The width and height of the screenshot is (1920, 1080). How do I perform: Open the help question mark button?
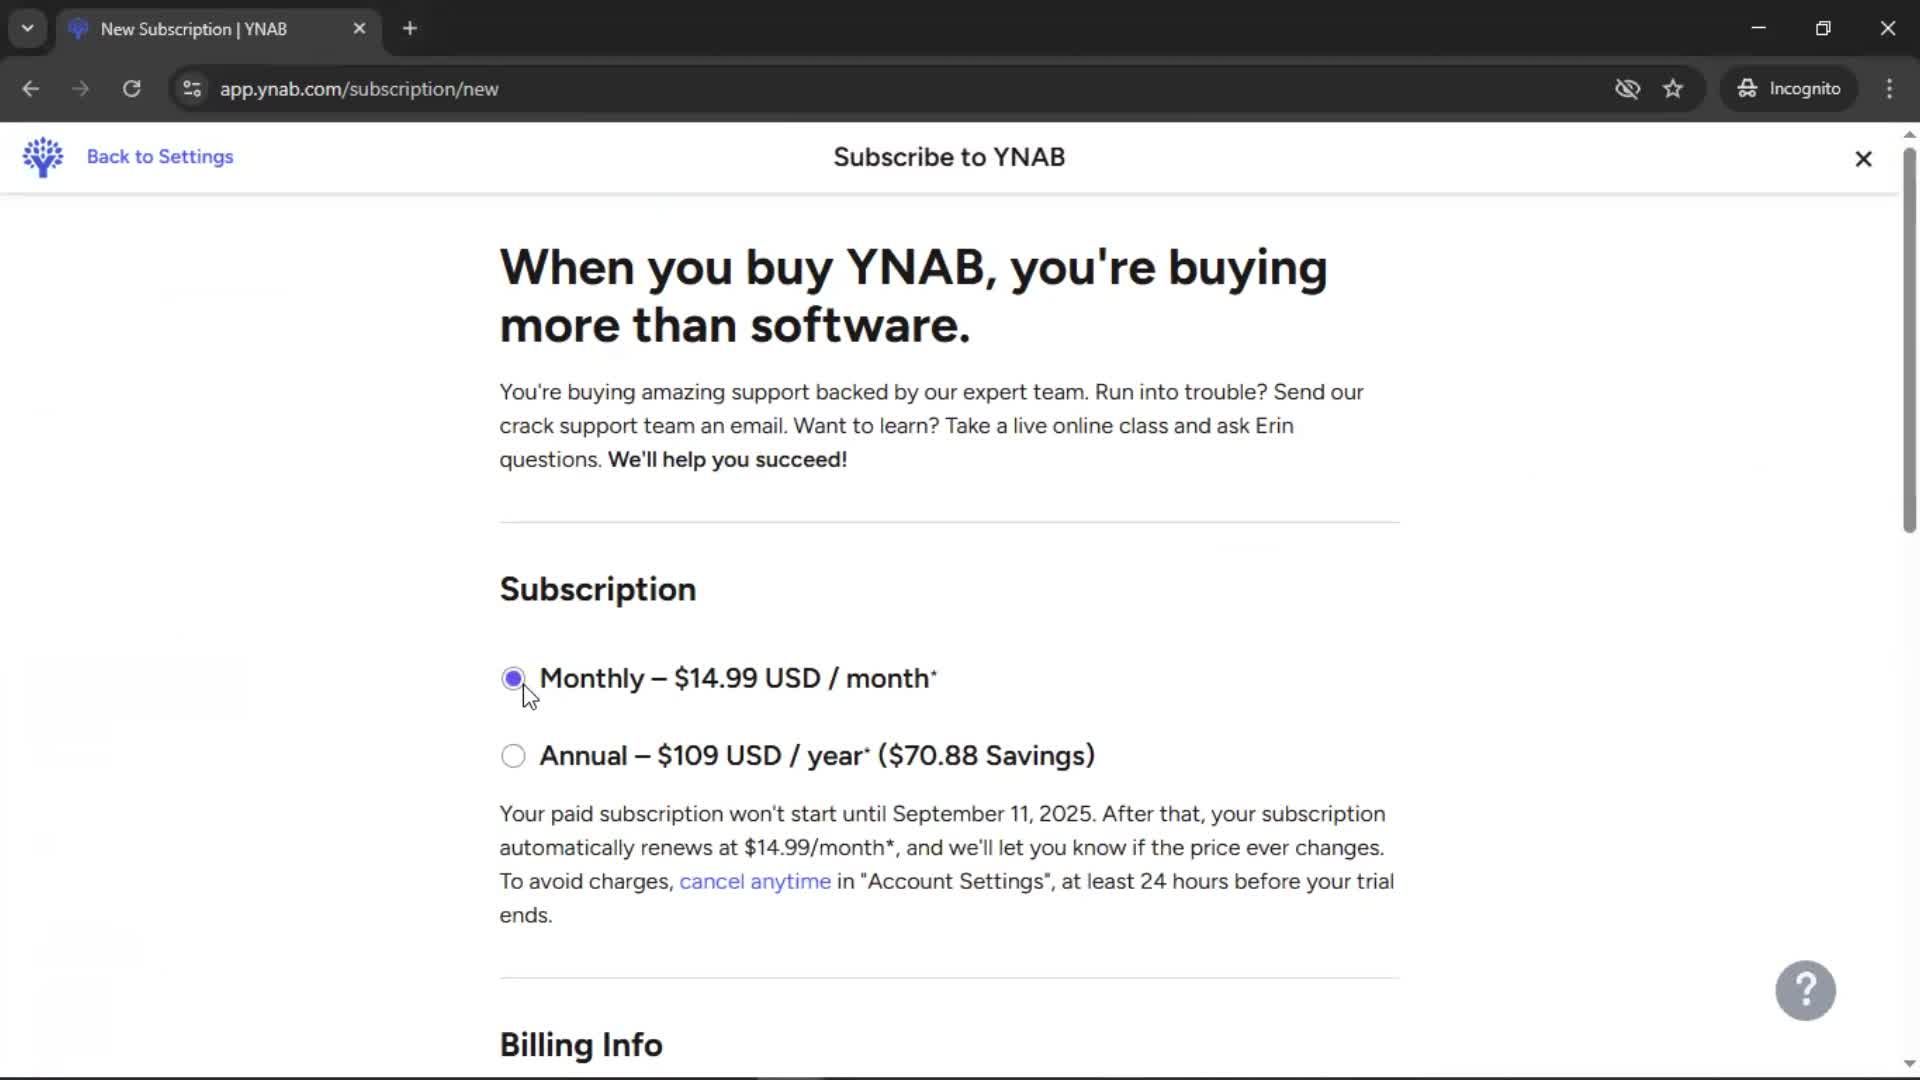click(x=1805, y=991)
